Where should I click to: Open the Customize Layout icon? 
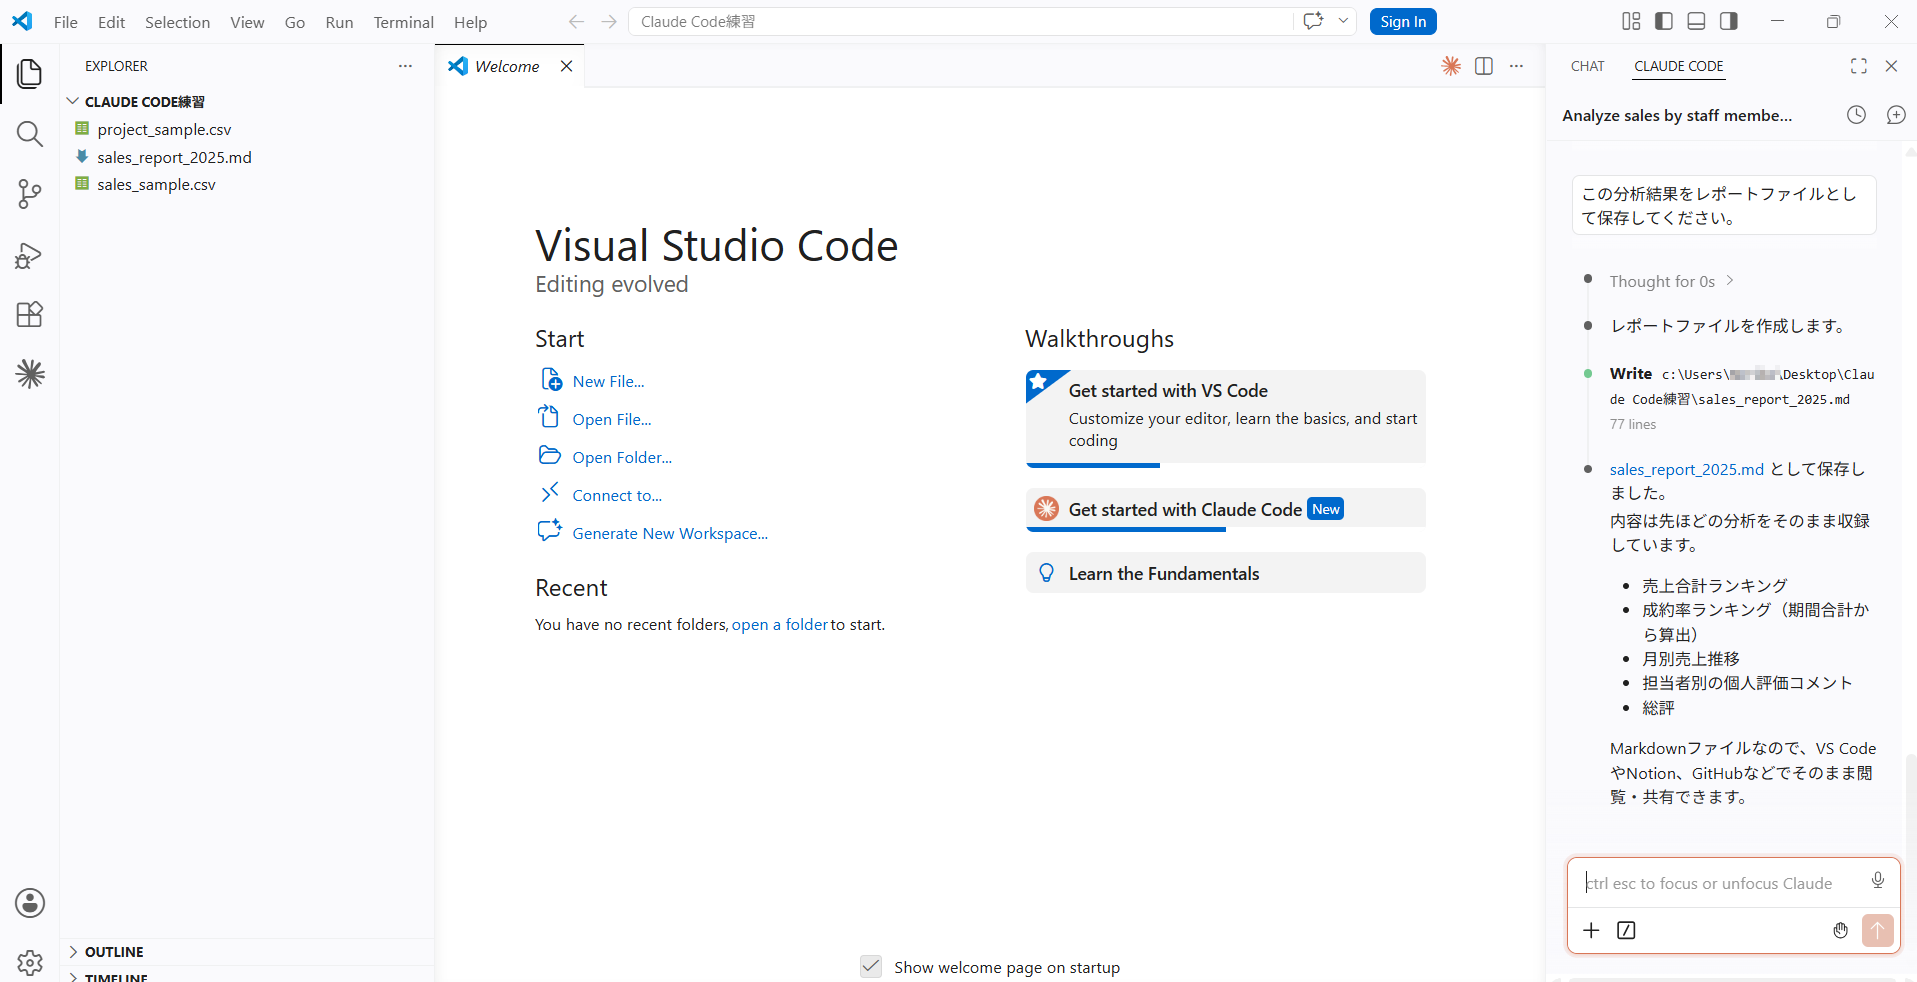coord(1631,21)
